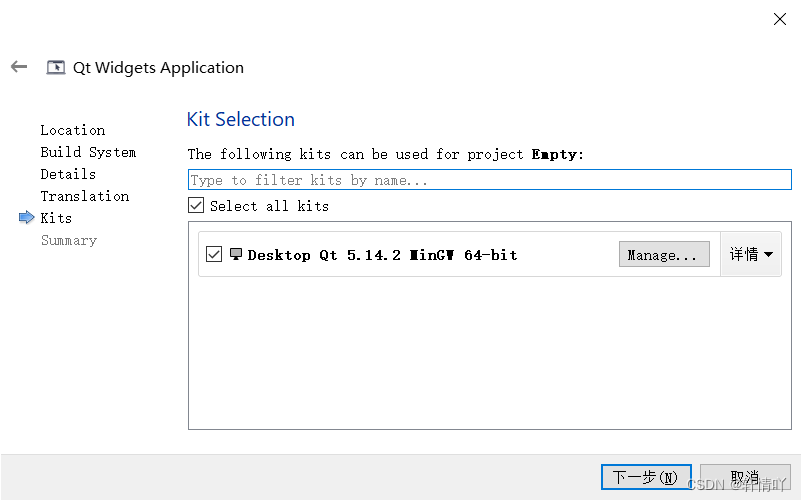Open kit settings with the Manage... button

click(664, 255)
